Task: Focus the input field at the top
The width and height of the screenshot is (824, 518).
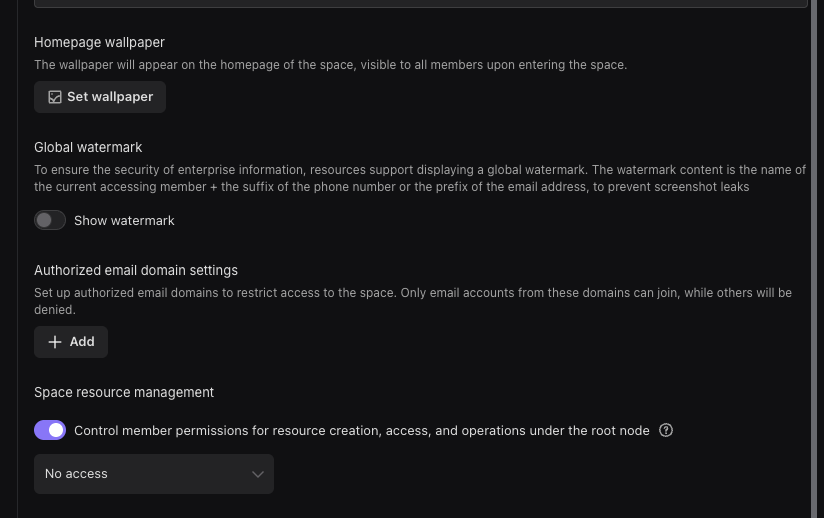Action: 420,3
